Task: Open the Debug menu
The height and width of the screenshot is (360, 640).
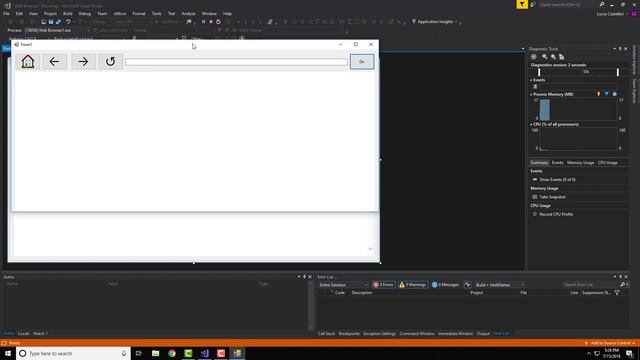Action: click(x=84, y=13)
